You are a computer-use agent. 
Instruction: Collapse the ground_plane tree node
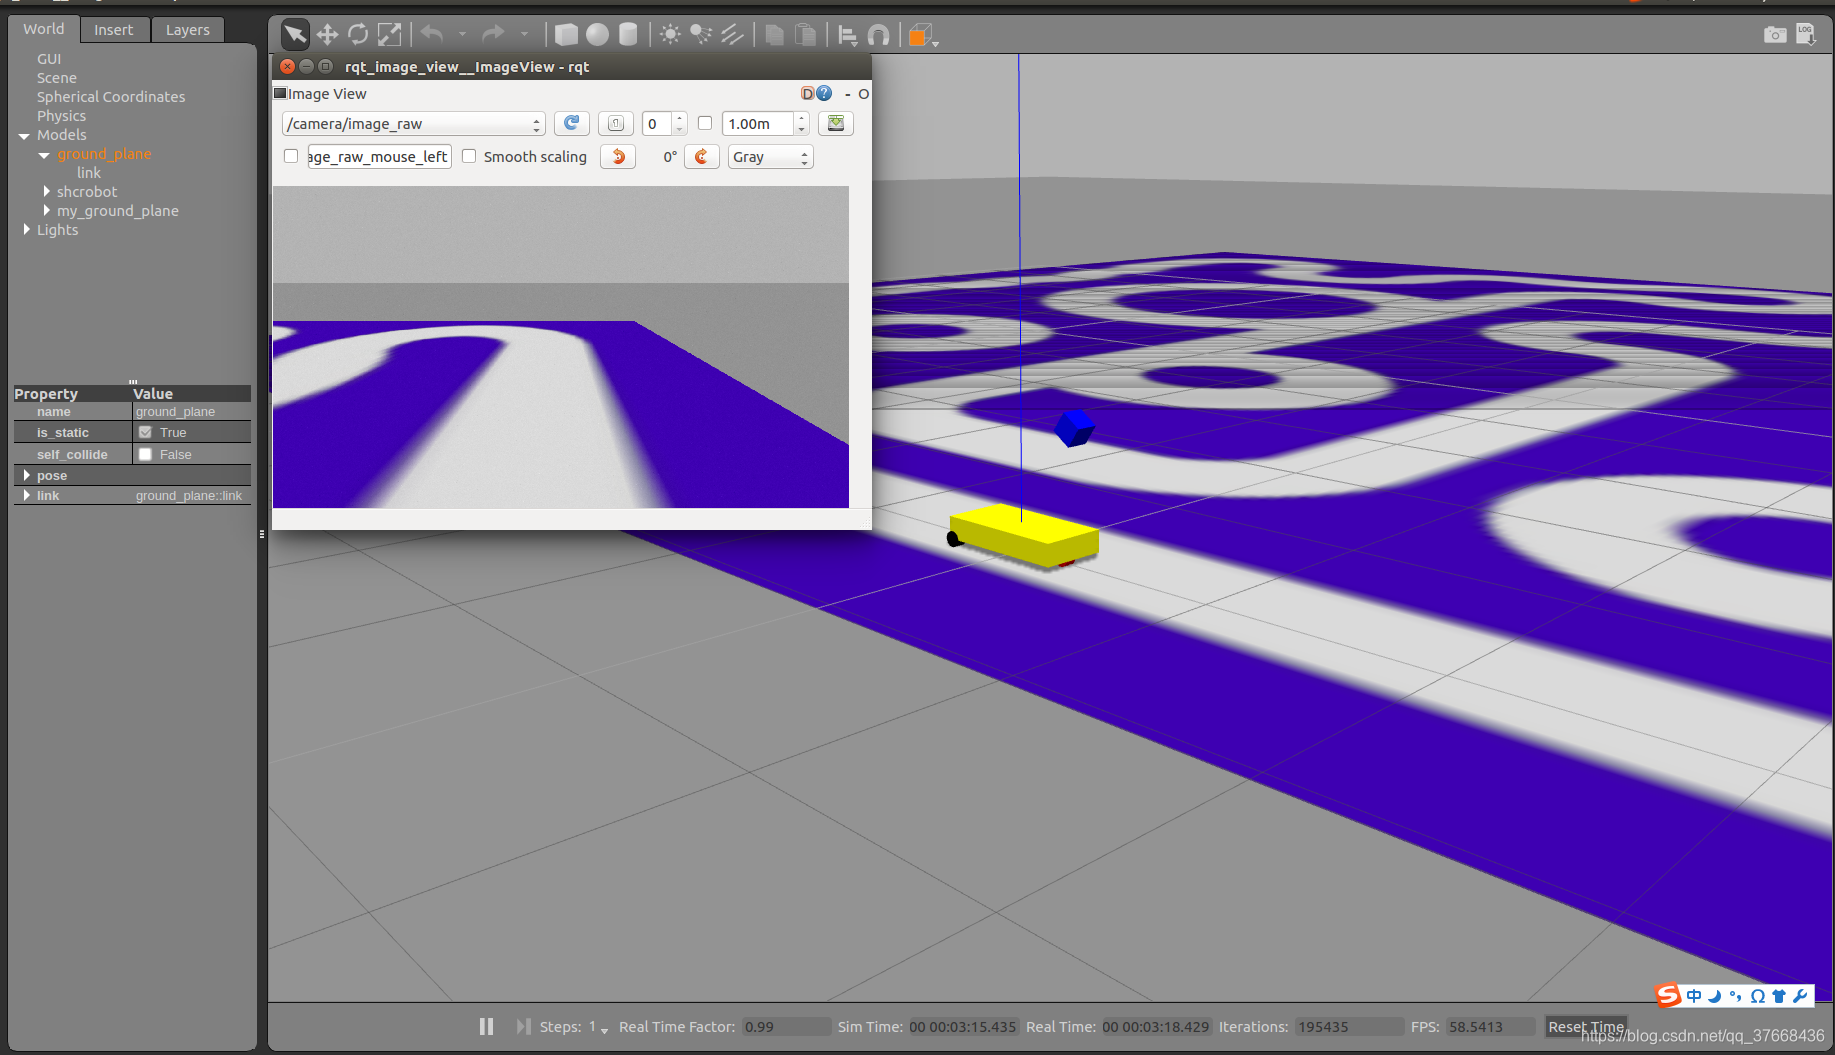click(44, 154)
